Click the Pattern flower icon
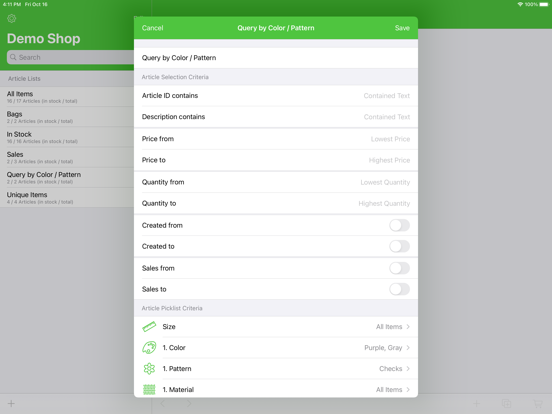 (149, 369)
